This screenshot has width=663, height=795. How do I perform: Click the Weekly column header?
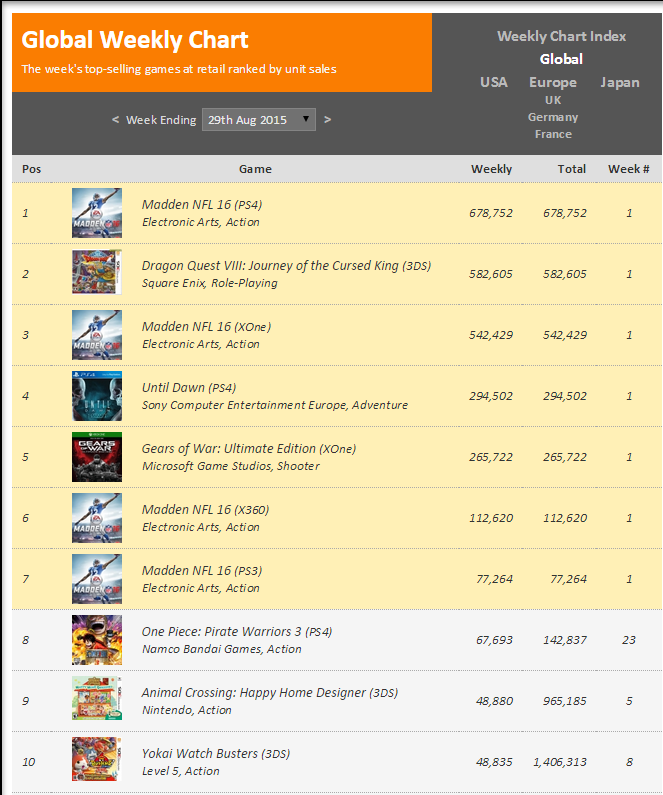[491, 169]
